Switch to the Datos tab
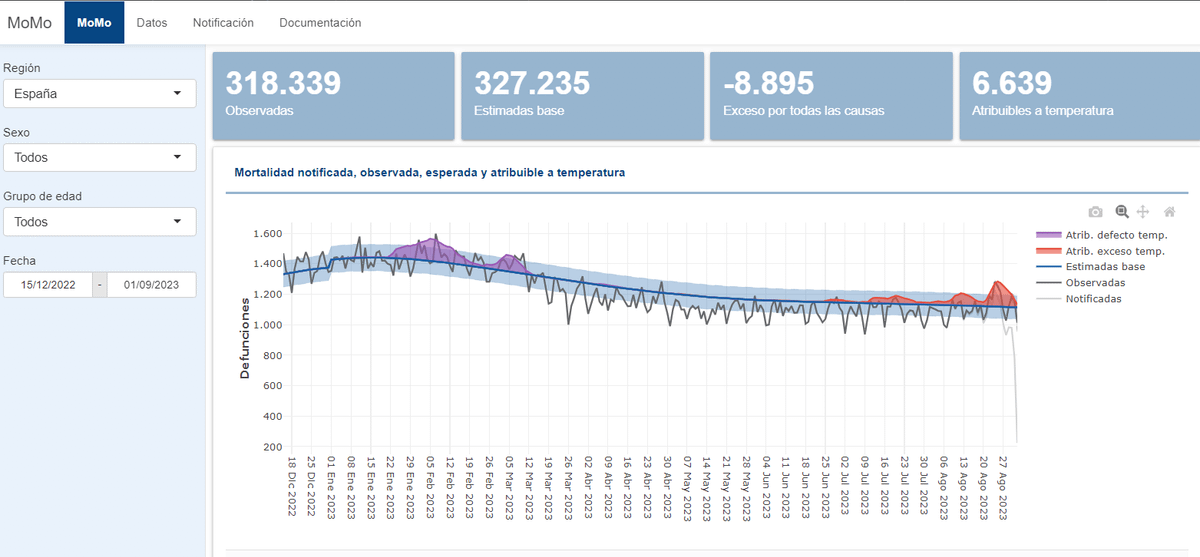The image size is (1200, 557). pyautogui.click(x=152, y=22)
